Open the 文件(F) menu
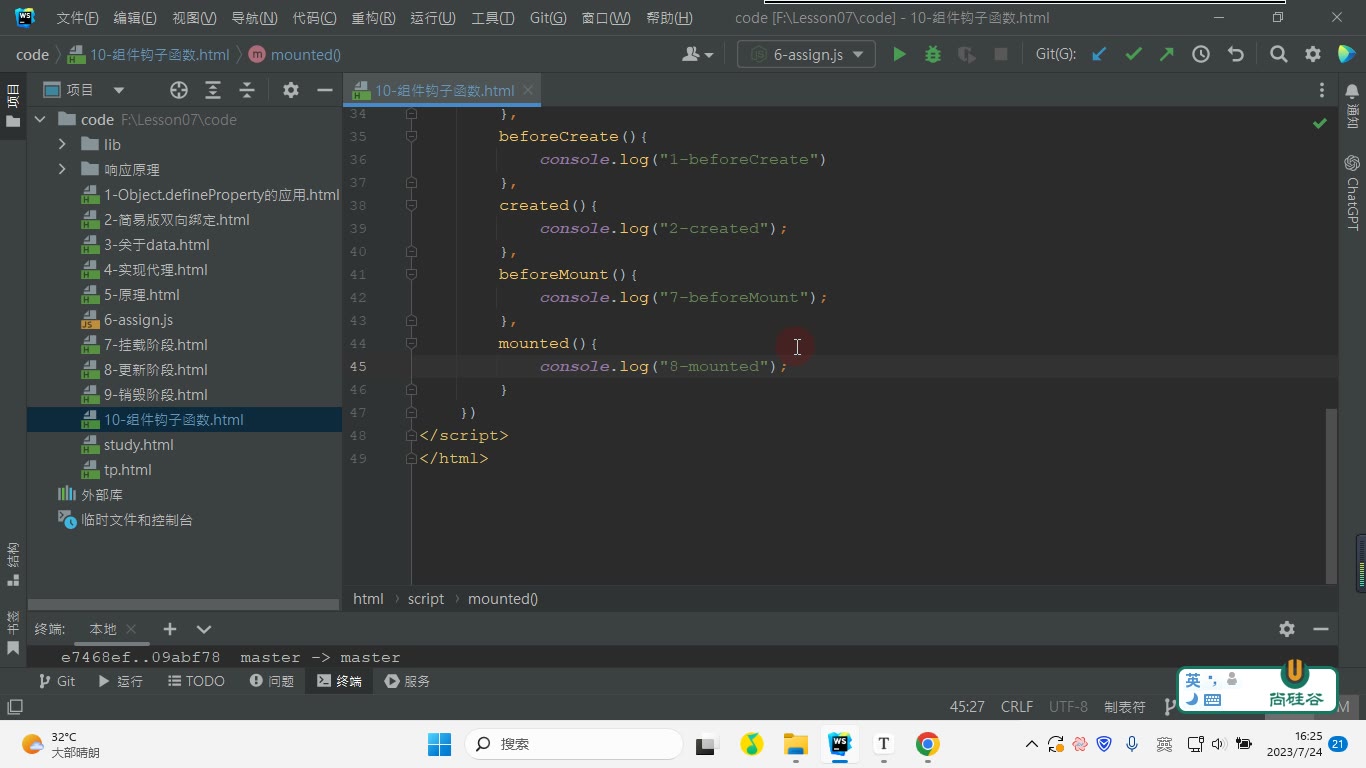Viewport: 1366px width, 768px height. [x=77, y=18]
